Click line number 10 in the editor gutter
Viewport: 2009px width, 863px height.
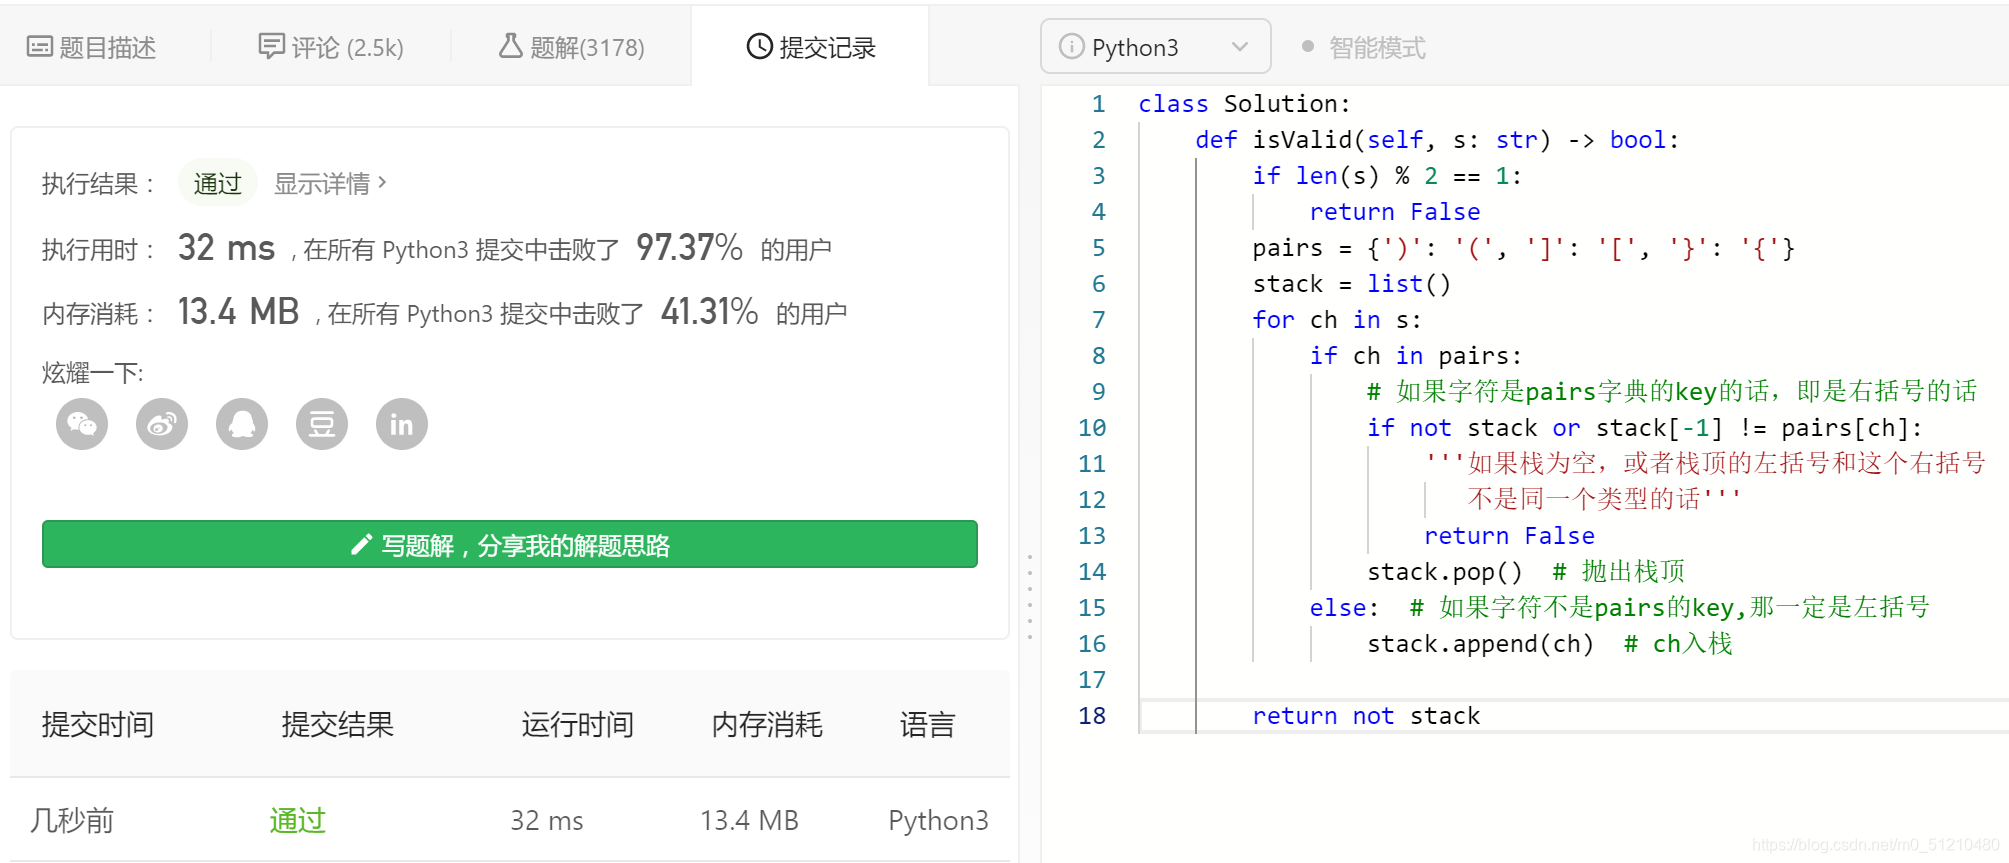[1092, 428]
